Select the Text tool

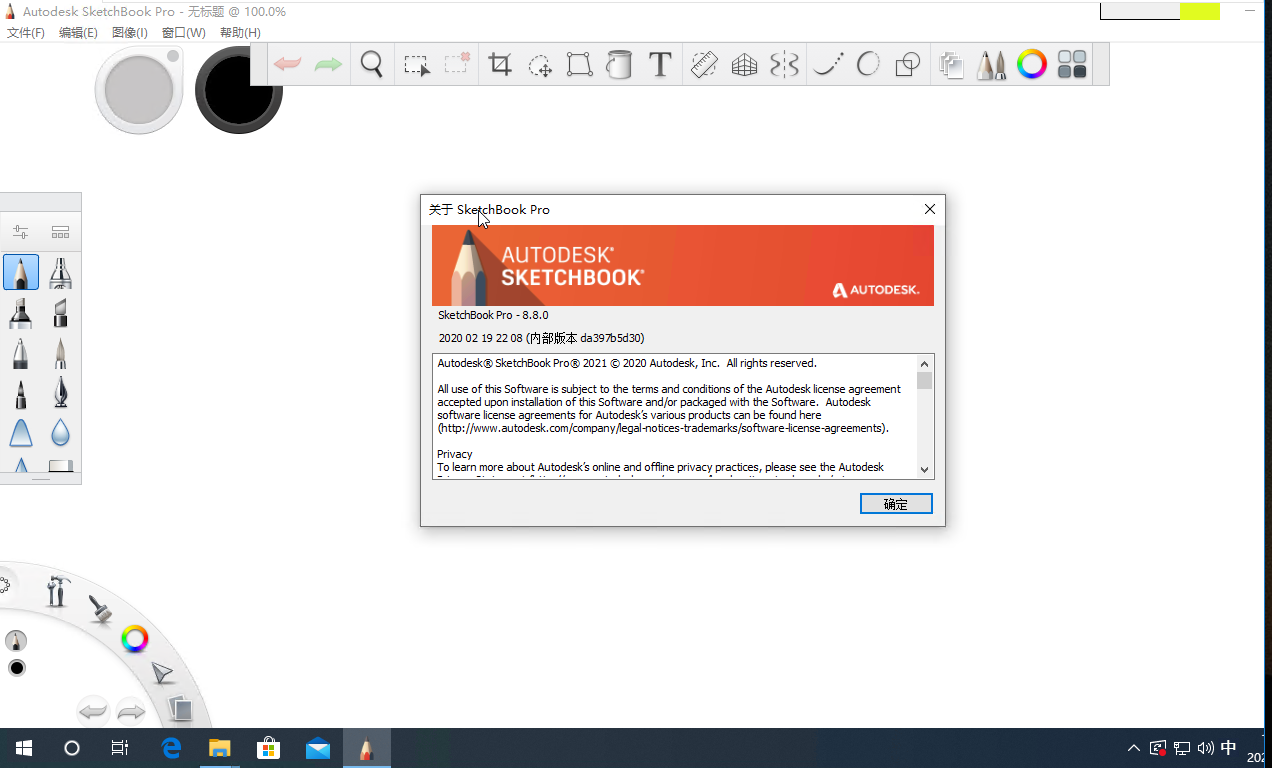click(x=659, y=65)
